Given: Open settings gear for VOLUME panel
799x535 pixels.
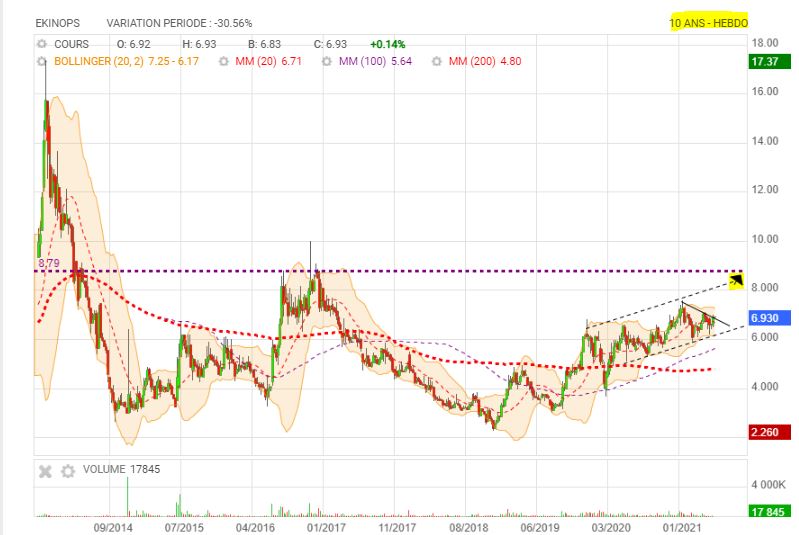Looking at the screenshot, I should (68, 471).
